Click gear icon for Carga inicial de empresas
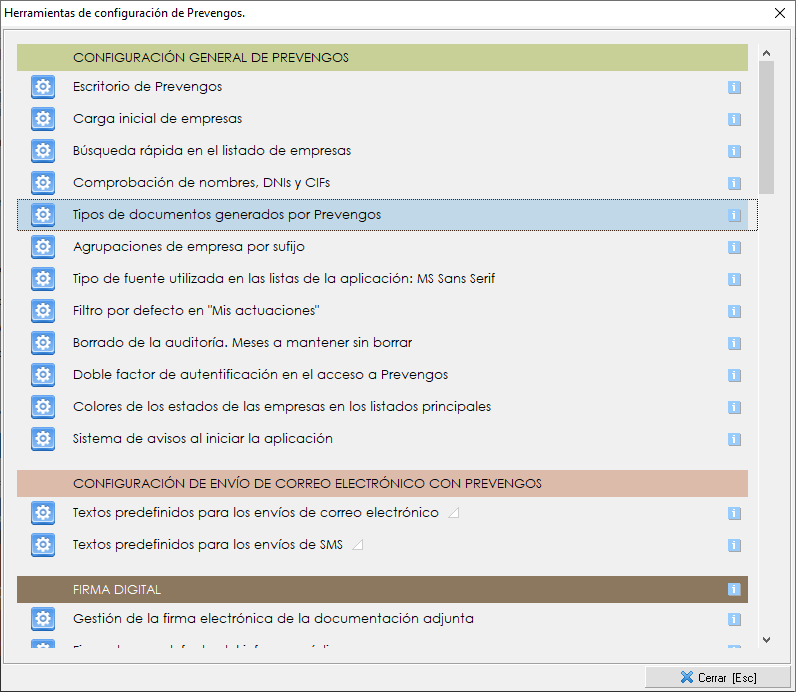Viewport: 796px width, 692px height. point(42,119)
